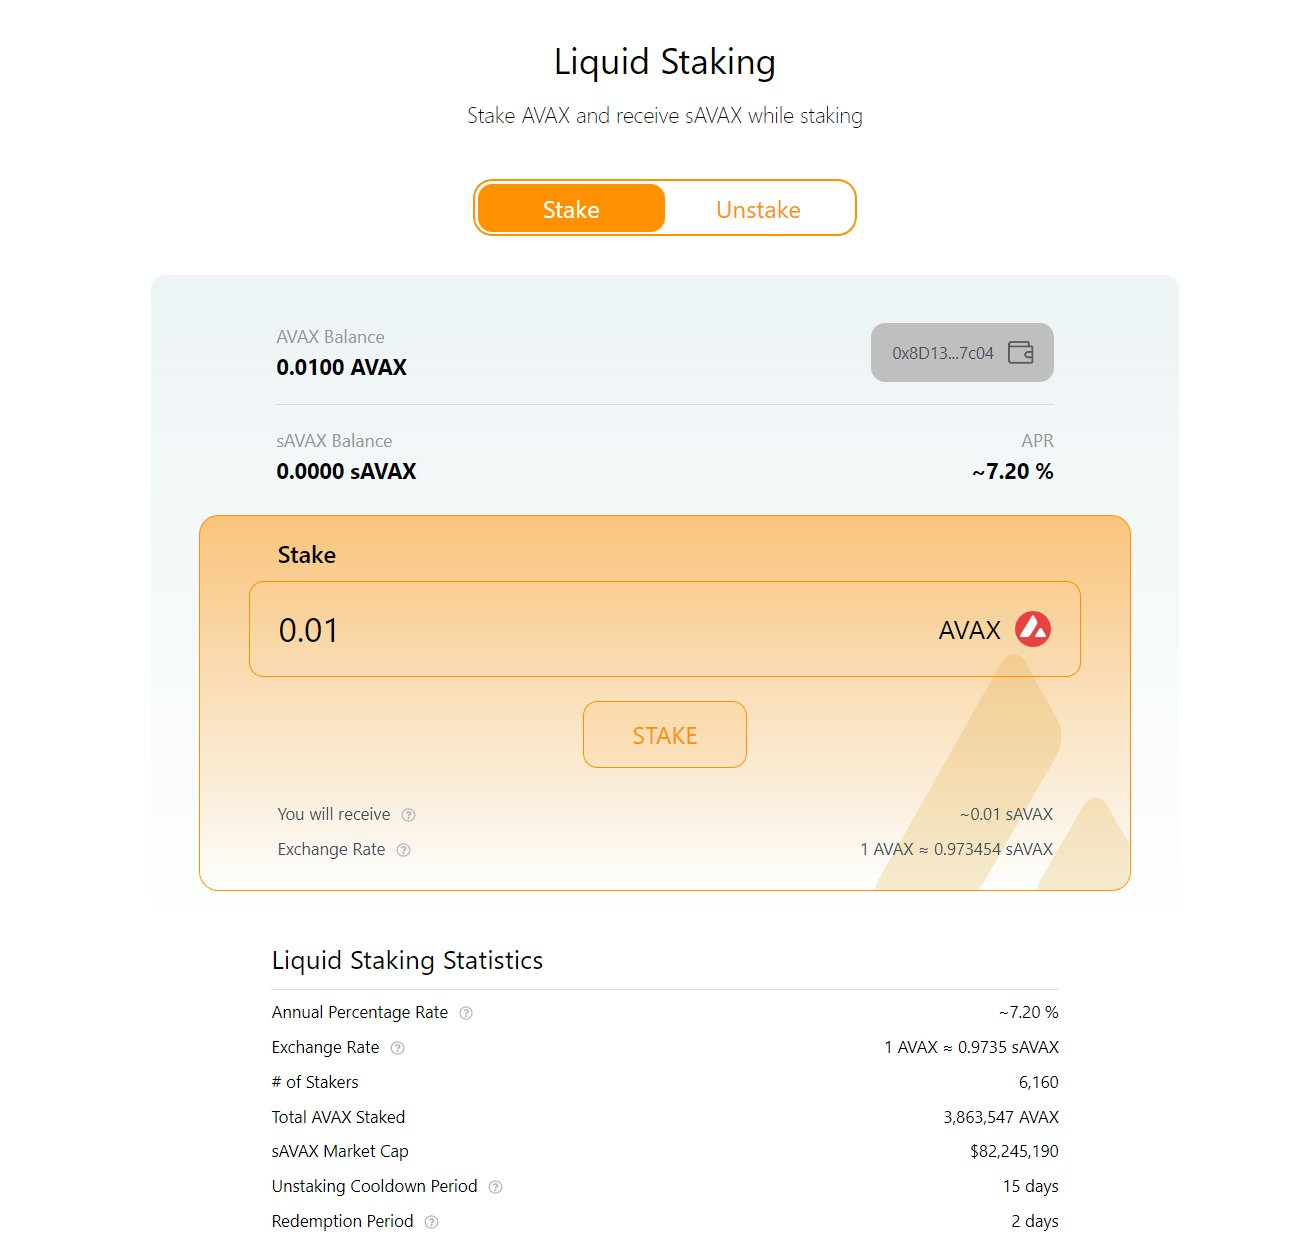Image resolution: width=1307 pixels, height=1236 pixels.
Task: Click the Total AVAX Staked row
Action: click(664, 1117)
